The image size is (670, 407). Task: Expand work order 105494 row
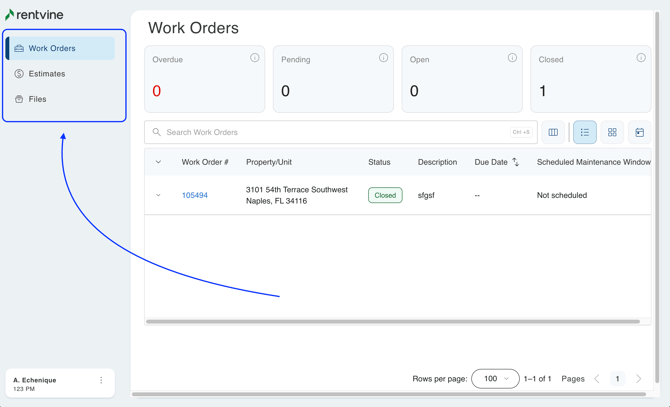pos(158,196)
